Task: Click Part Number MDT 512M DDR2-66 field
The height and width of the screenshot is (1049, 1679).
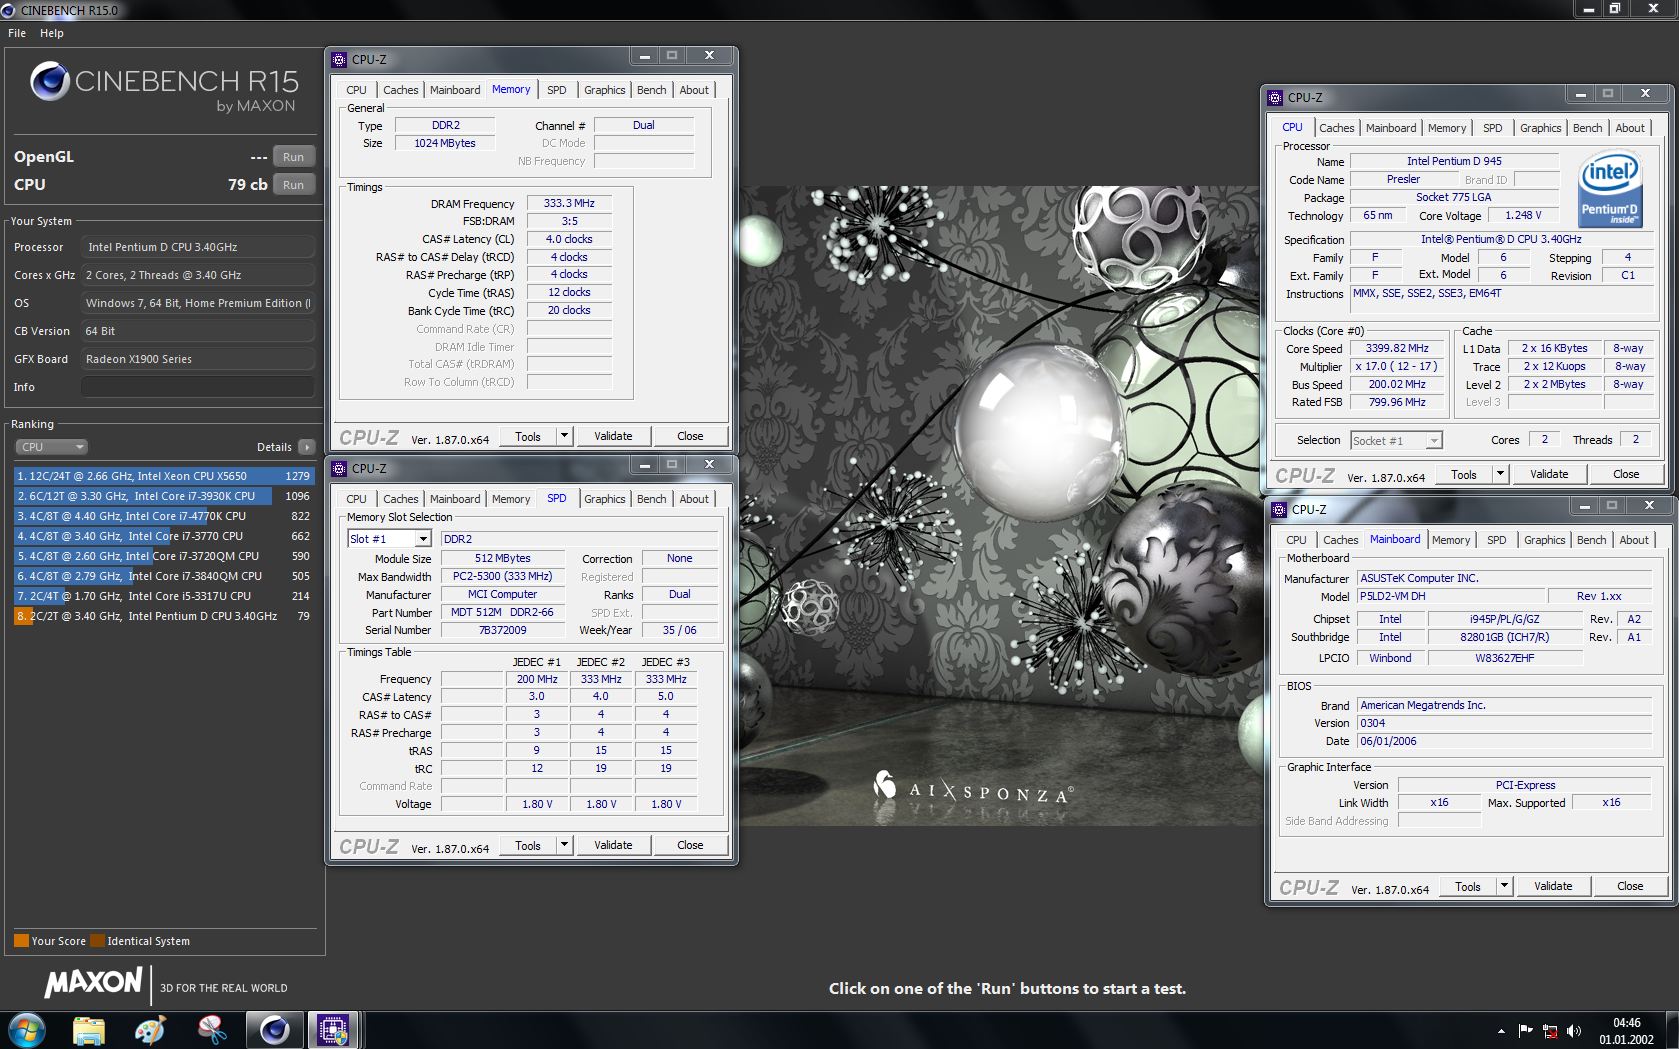Action: pyautogui.click(x=502, y=612)
